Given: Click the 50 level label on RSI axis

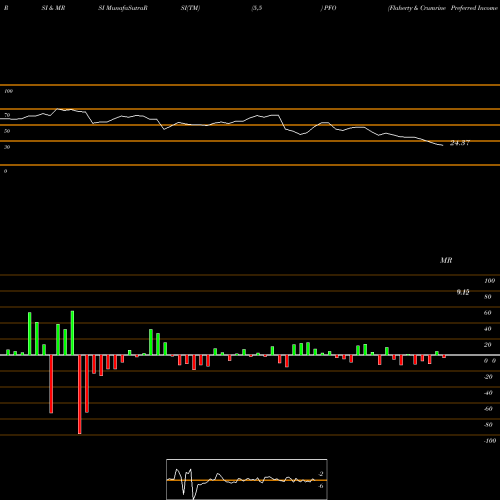Looking at the screenshot, I should [7, 131].
